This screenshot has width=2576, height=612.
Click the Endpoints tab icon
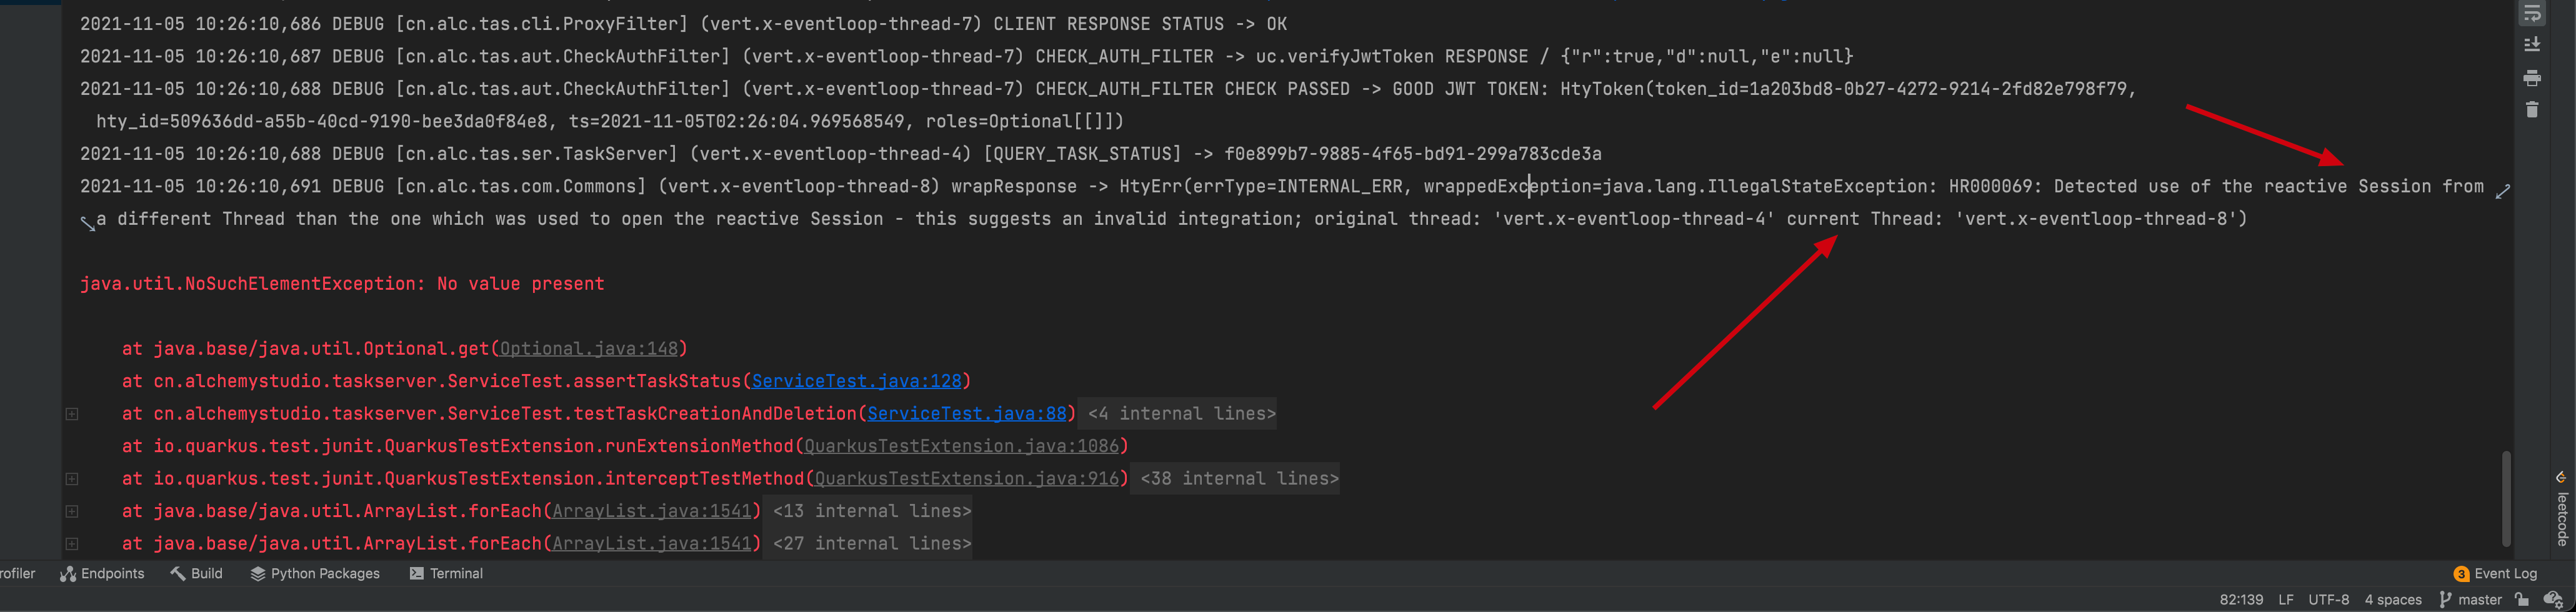[68, 574]
